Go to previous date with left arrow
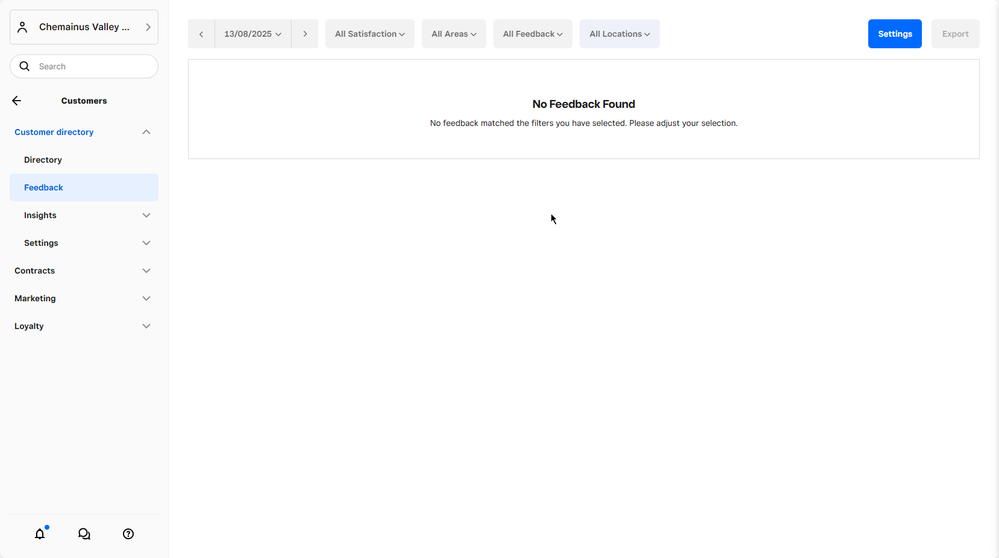This screenshot has height=558, width=999. [201, 34]
